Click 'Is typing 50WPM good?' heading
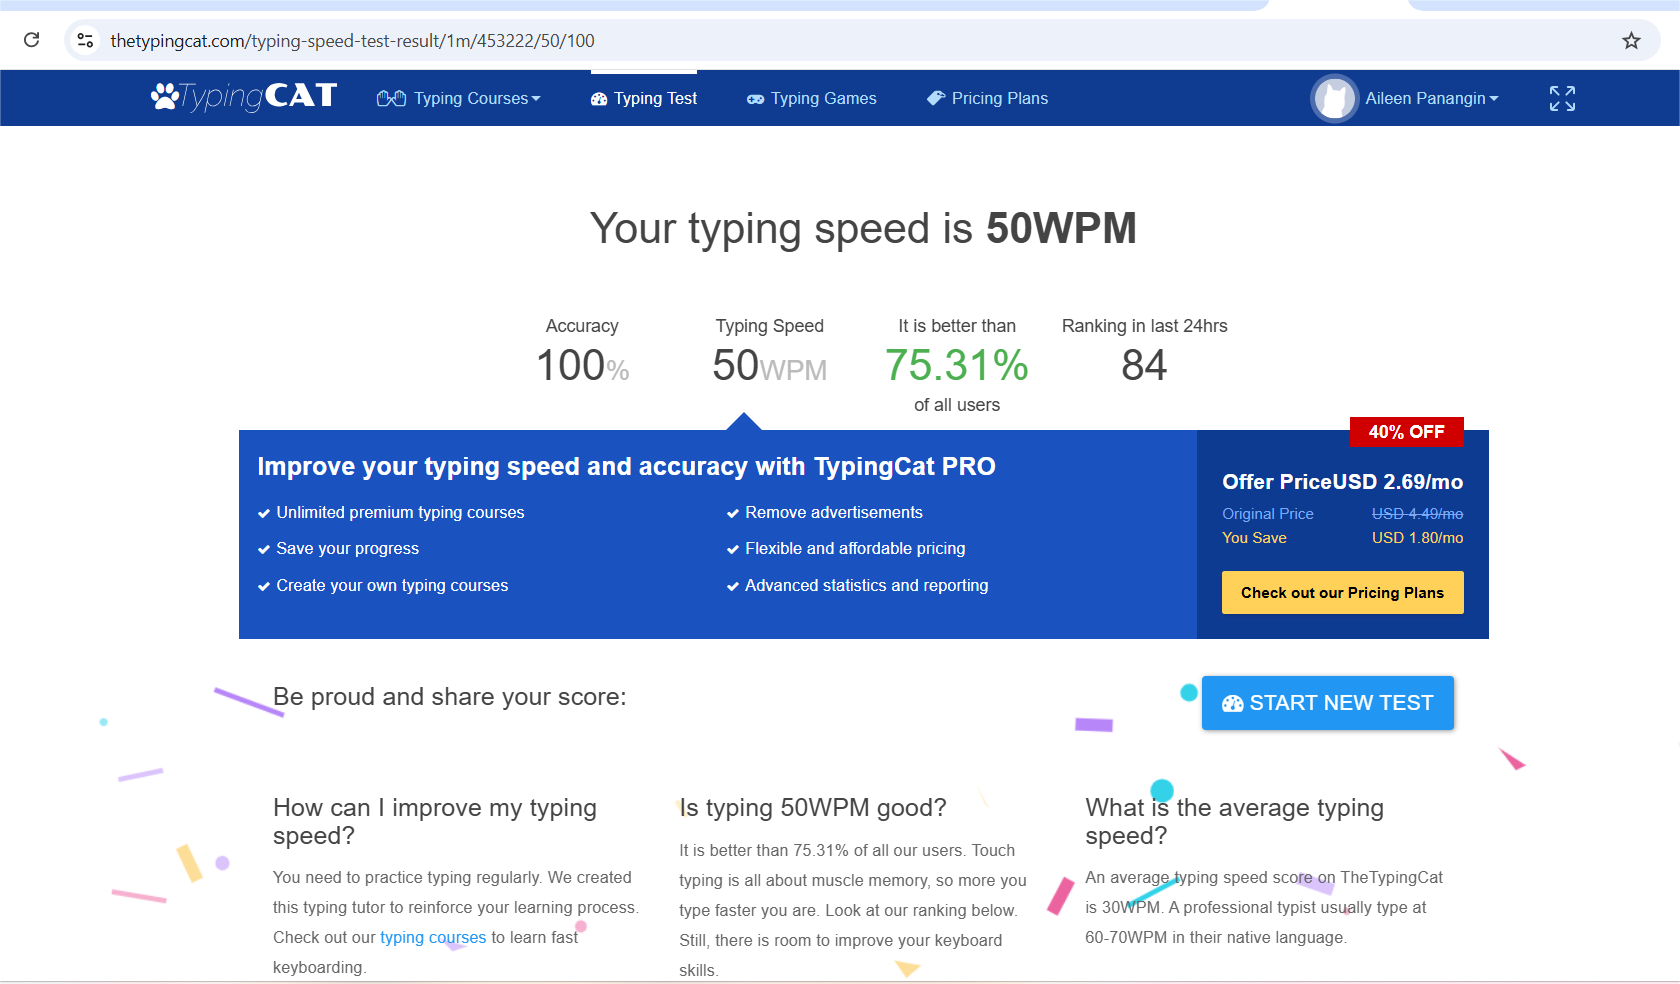The height and width of the screenshot is (984, 1680). point(813,808)
